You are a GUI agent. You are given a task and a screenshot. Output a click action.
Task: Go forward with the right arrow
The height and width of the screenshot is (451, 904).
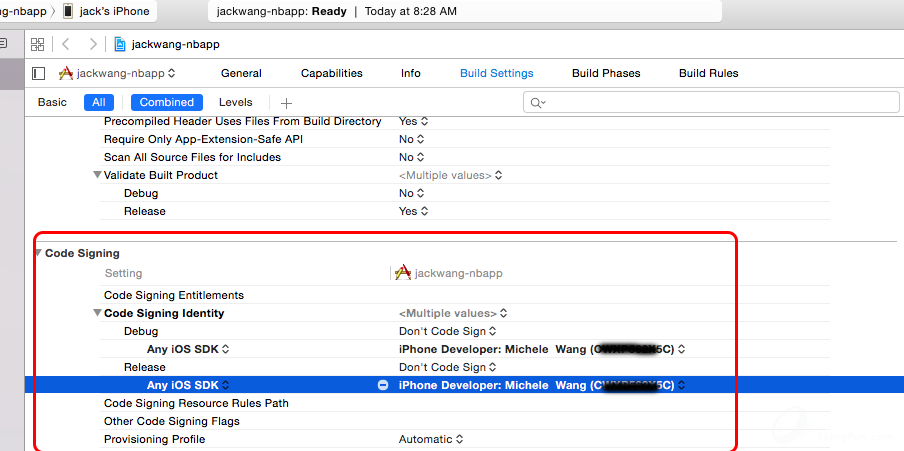coord(93,44)
